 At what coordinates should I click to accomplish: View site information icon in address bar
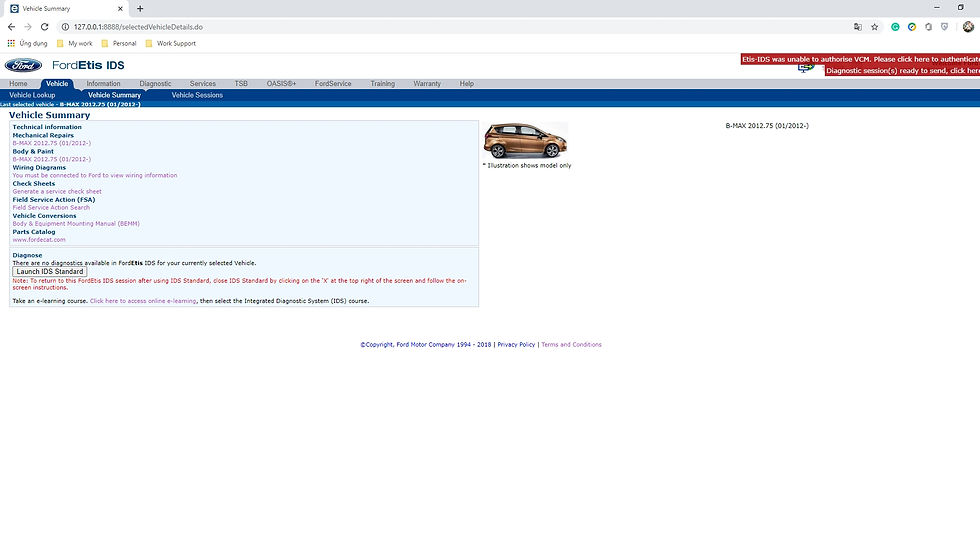tap(65, 27)
